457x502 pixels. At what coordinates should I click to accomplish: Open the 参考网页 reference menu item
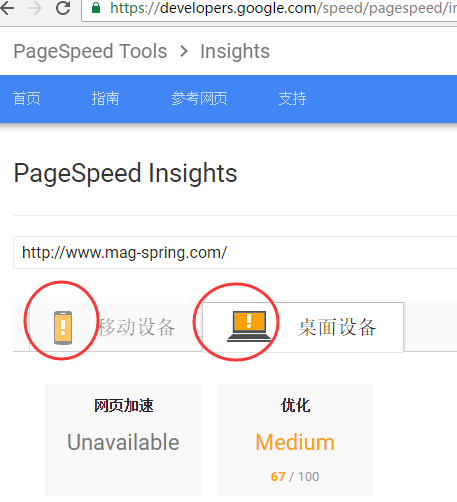(x=199, y=99)
